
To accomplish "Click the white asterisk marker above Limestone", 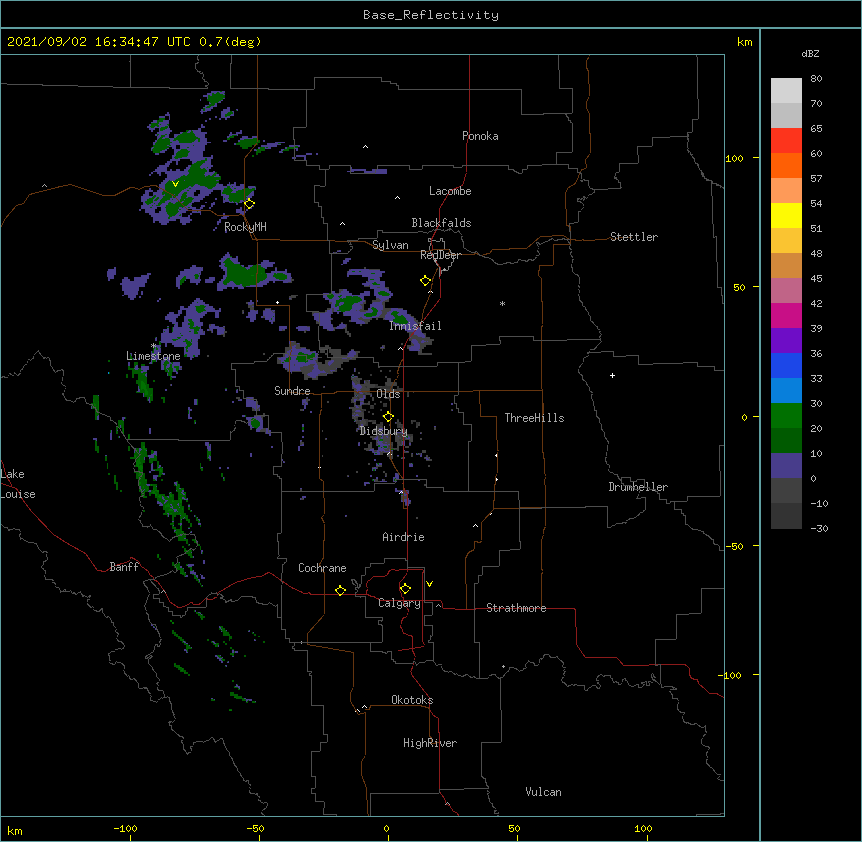I will click(x=153, y=346).
